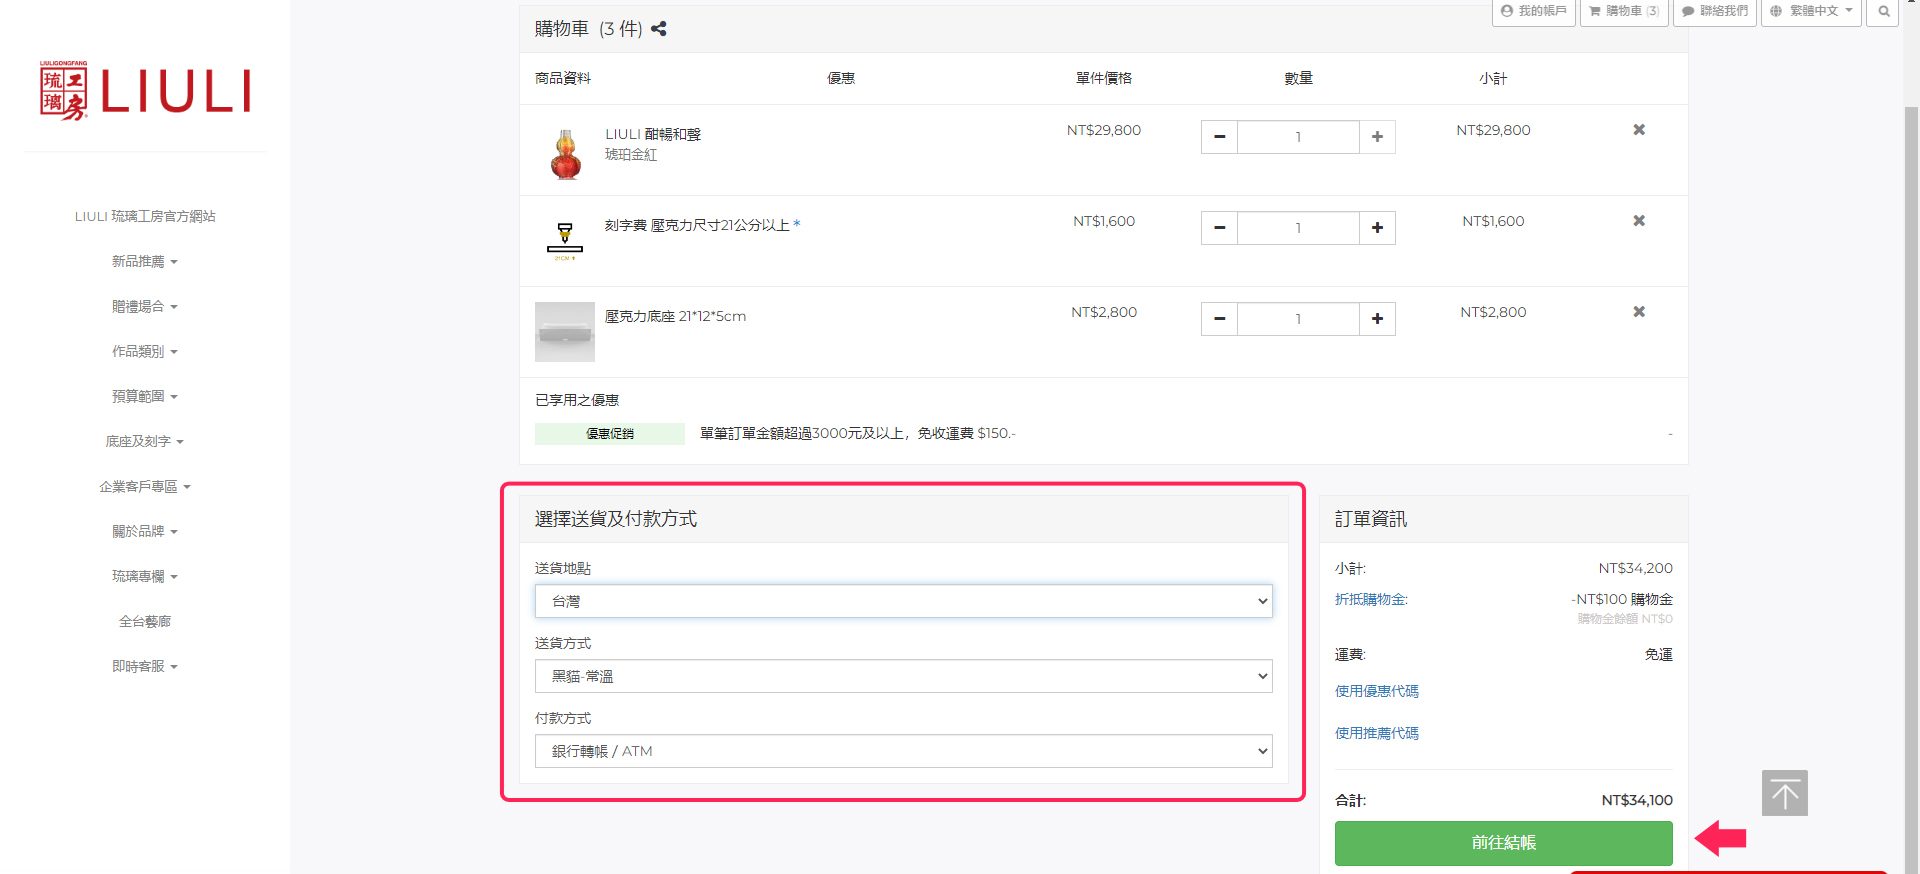1920x874 pixels.
Task: Click the 壓克力底座 product thumbnail
Action: [x=565, y=332]
